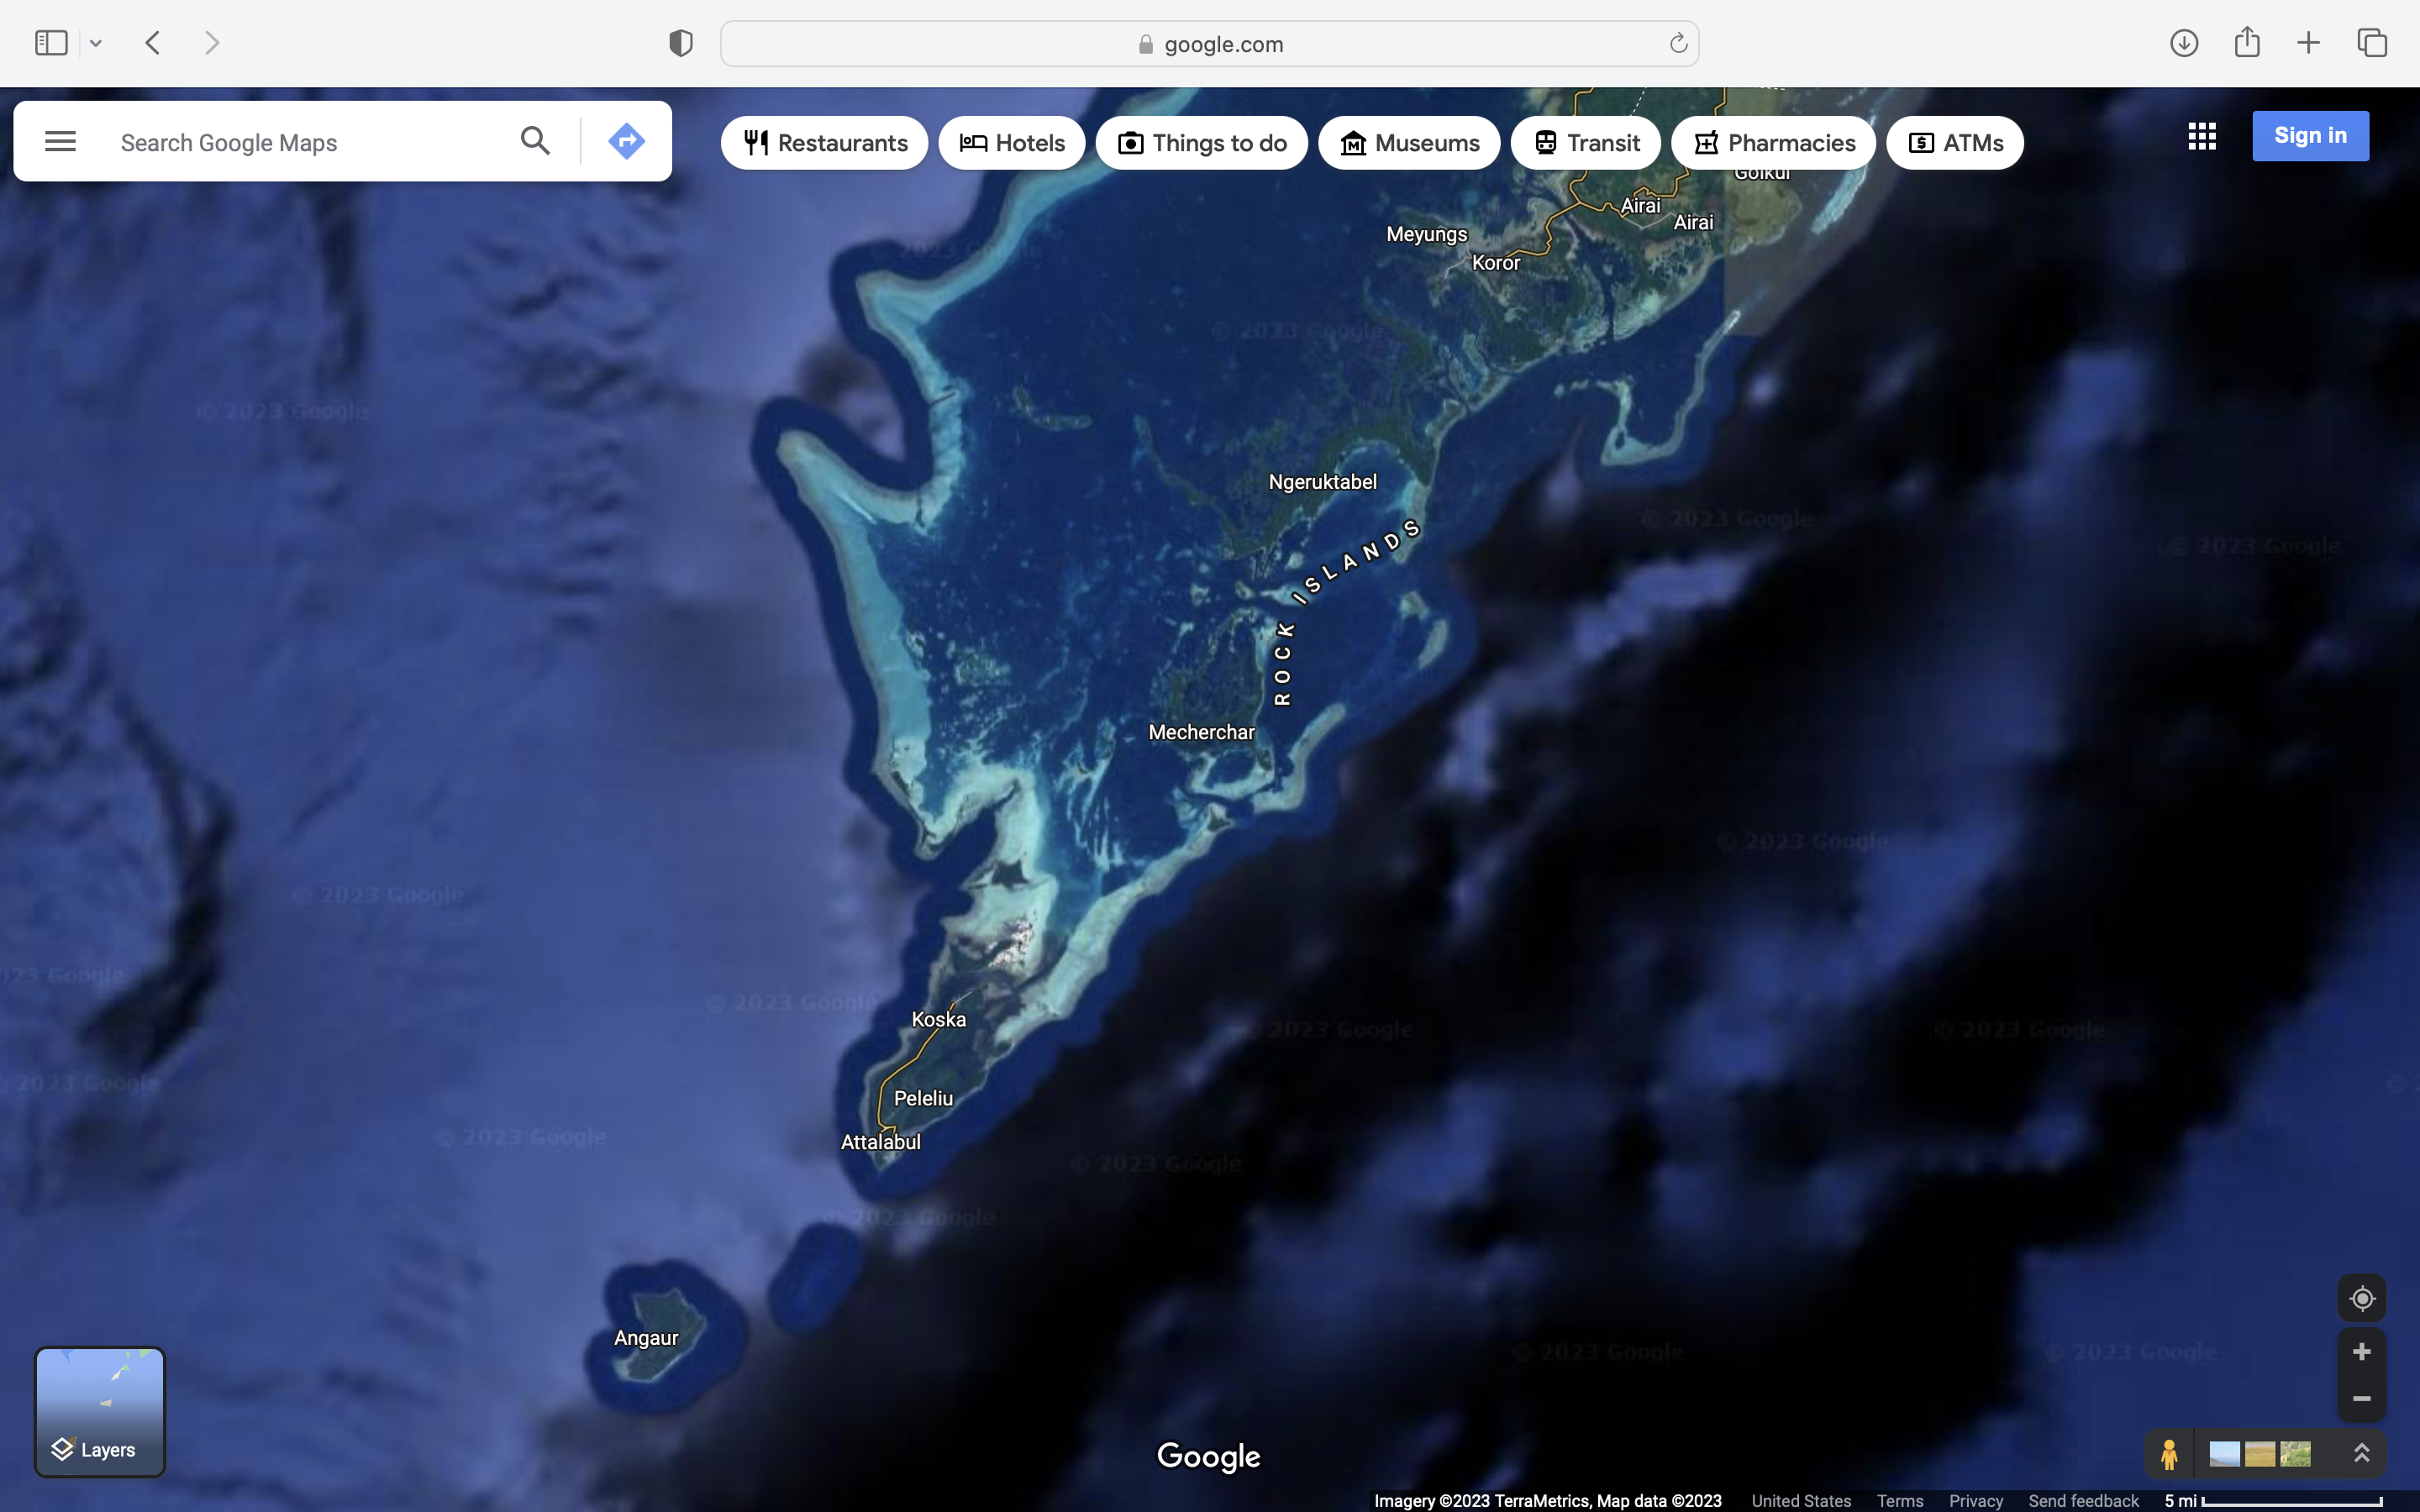Select the Restaurants category chip
This screenshot has width=2420, height=1512.
(x=824, y=143)
